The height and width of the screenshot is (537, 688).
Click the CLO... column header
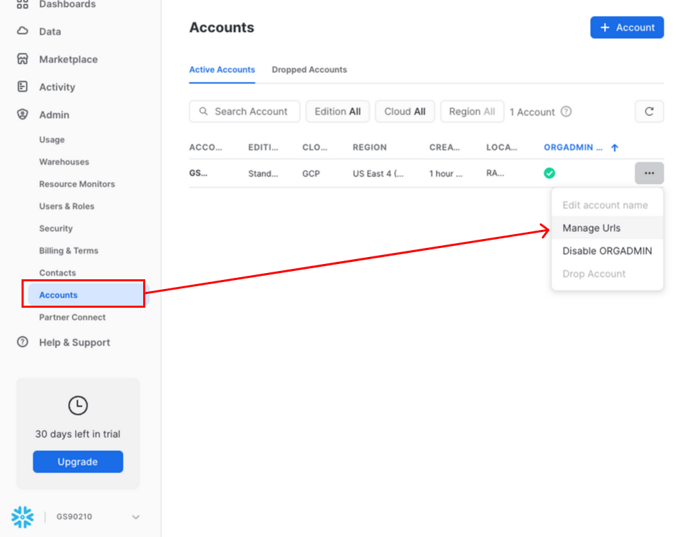(315, 147)
